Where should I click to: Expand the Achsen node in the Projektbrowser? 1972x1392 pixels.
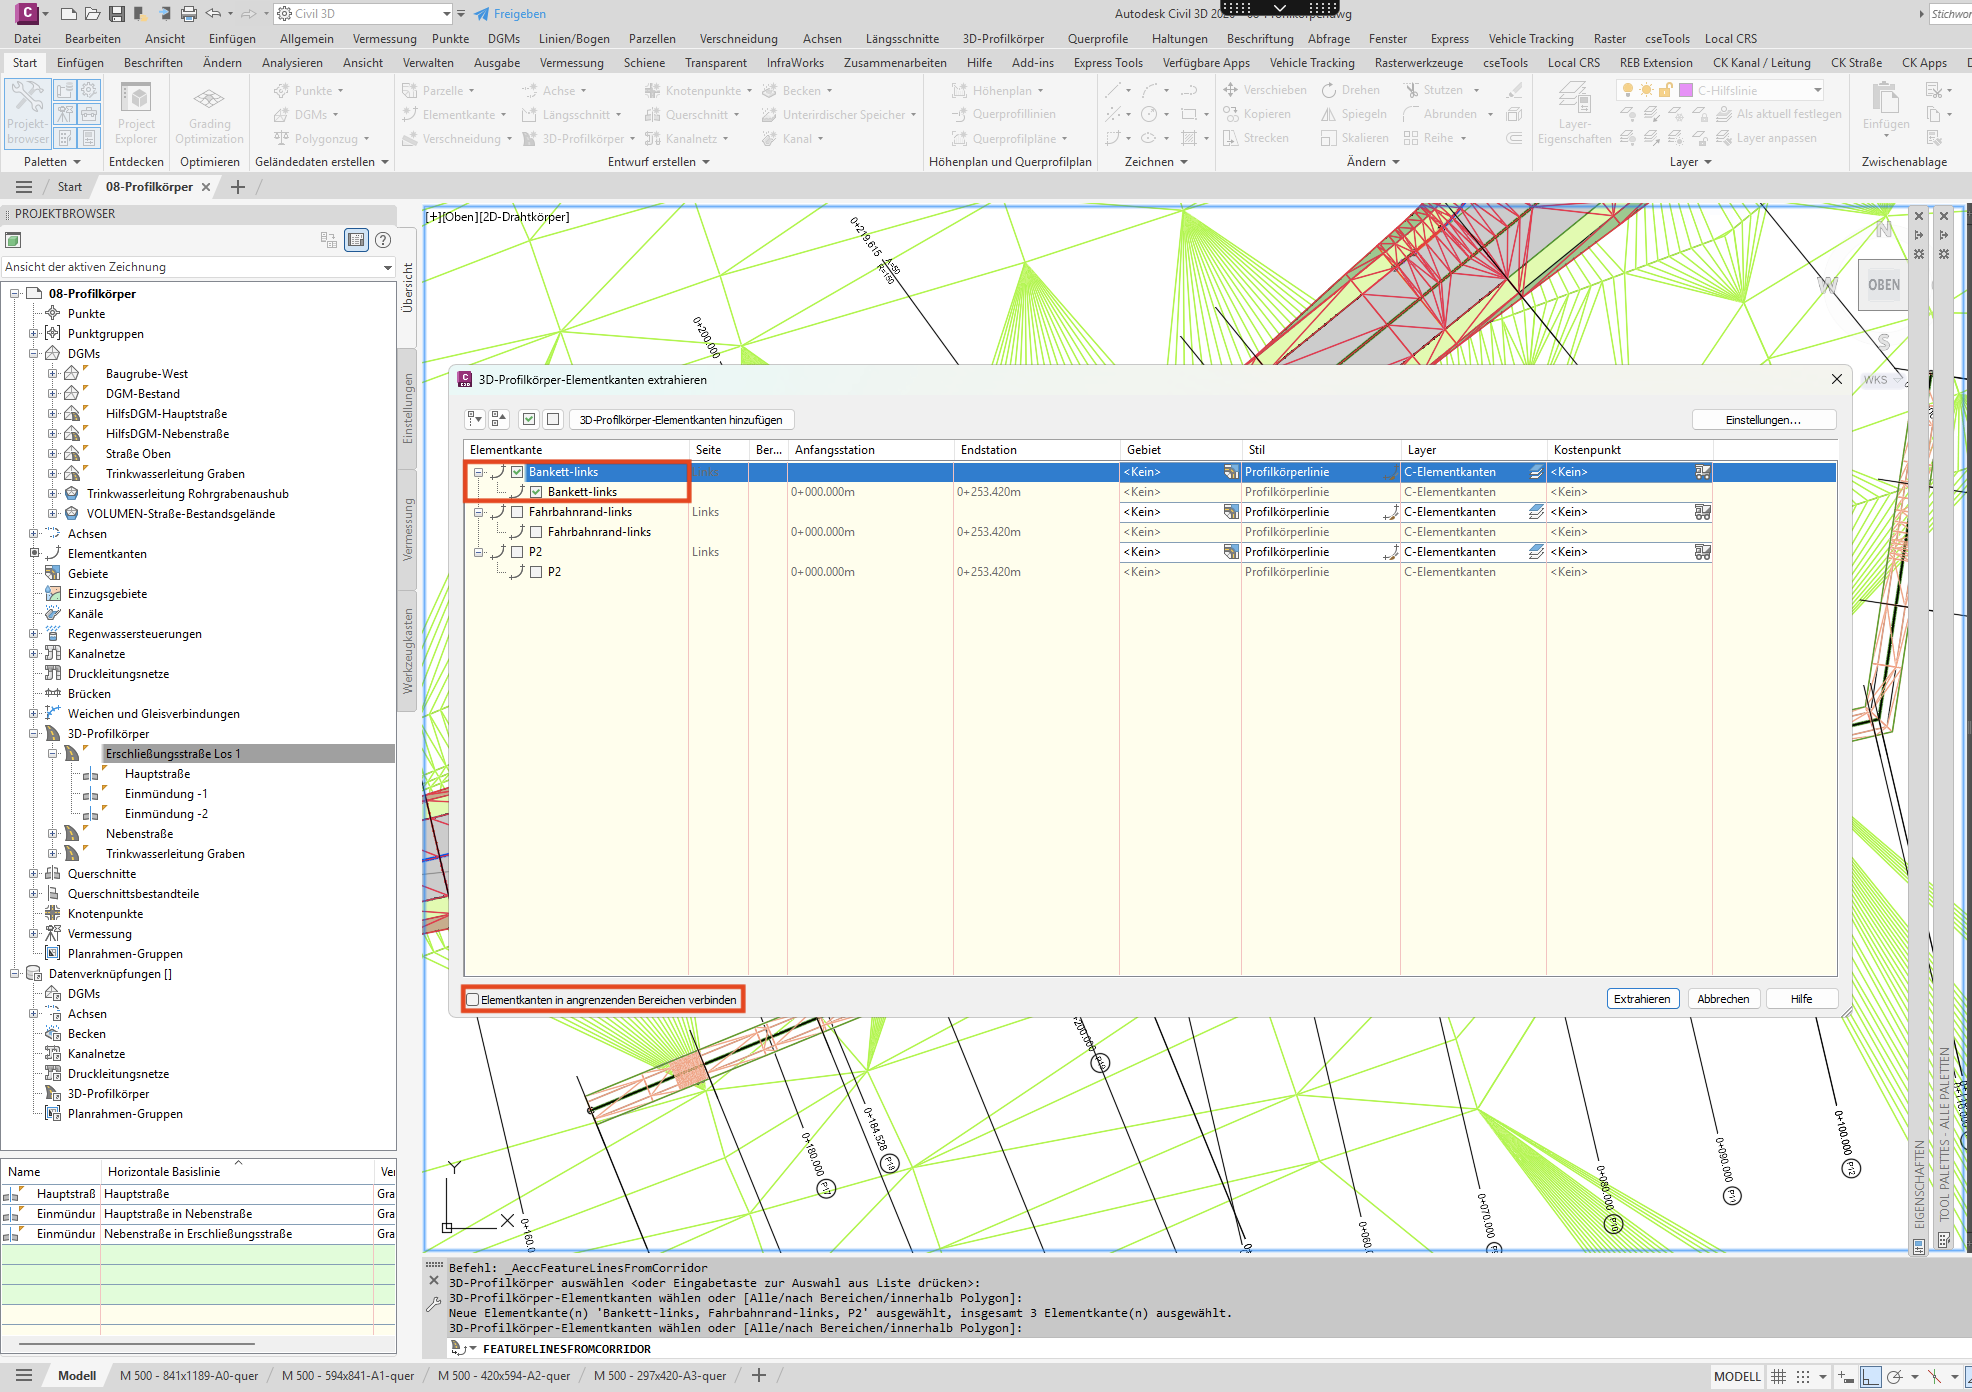34,534
